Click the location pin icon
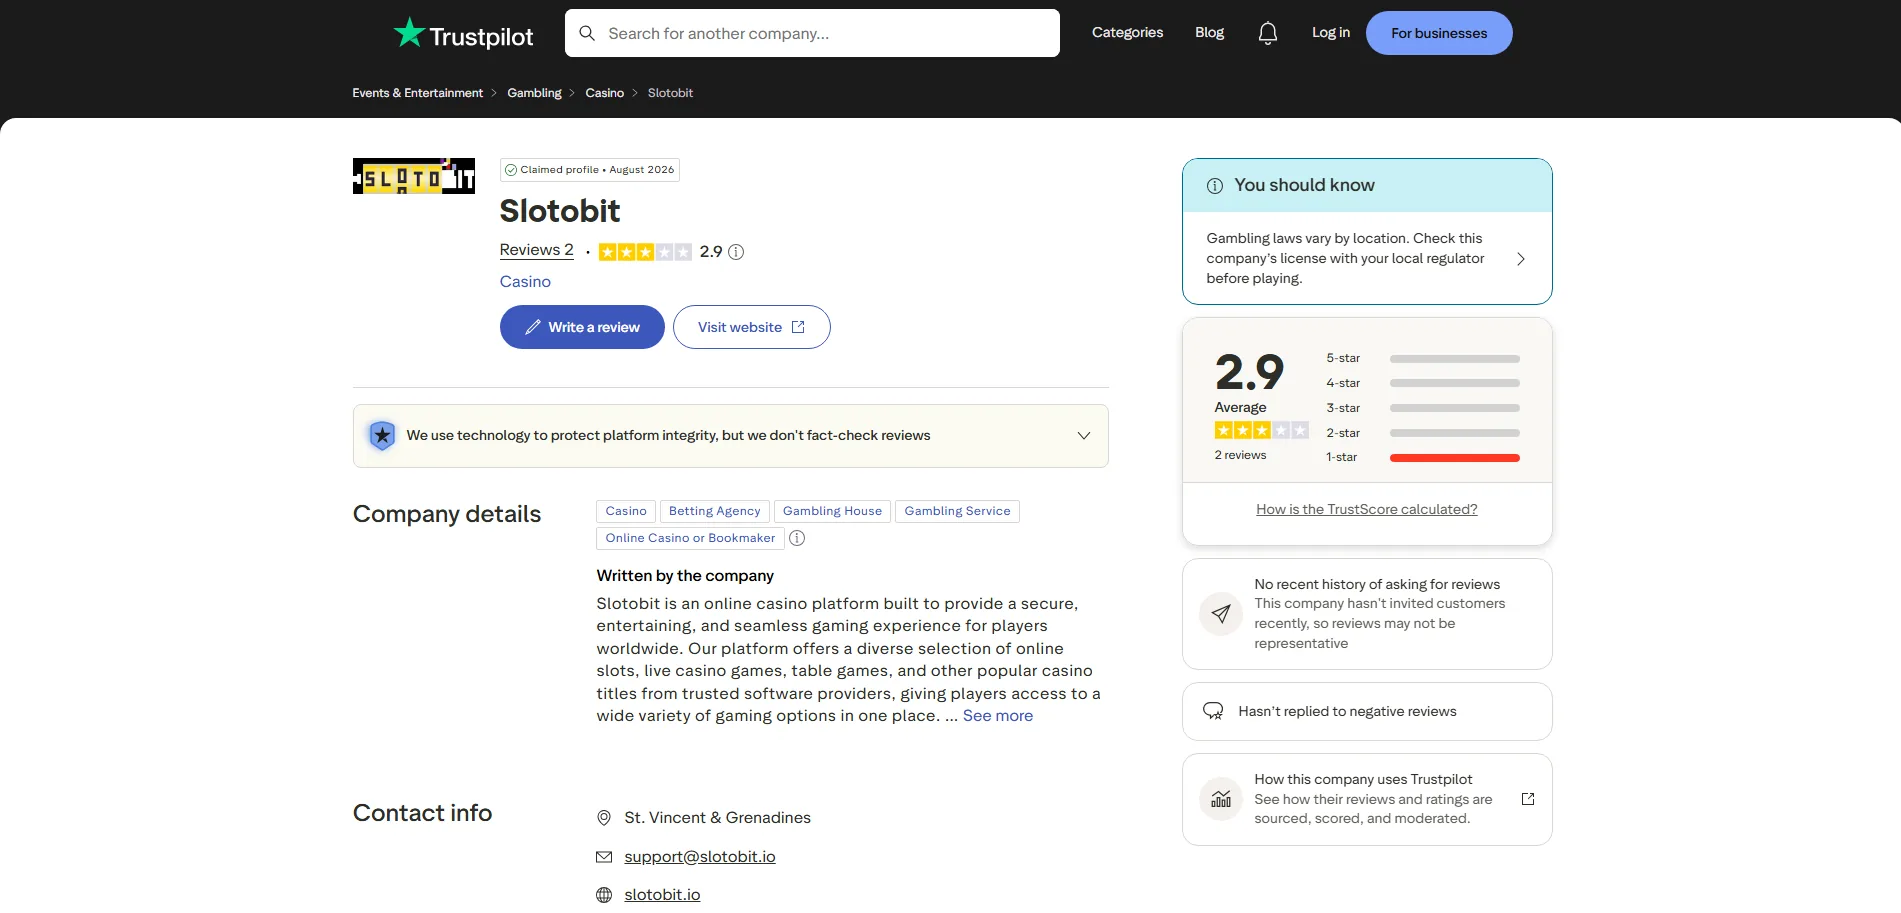 tap(604, 818)
